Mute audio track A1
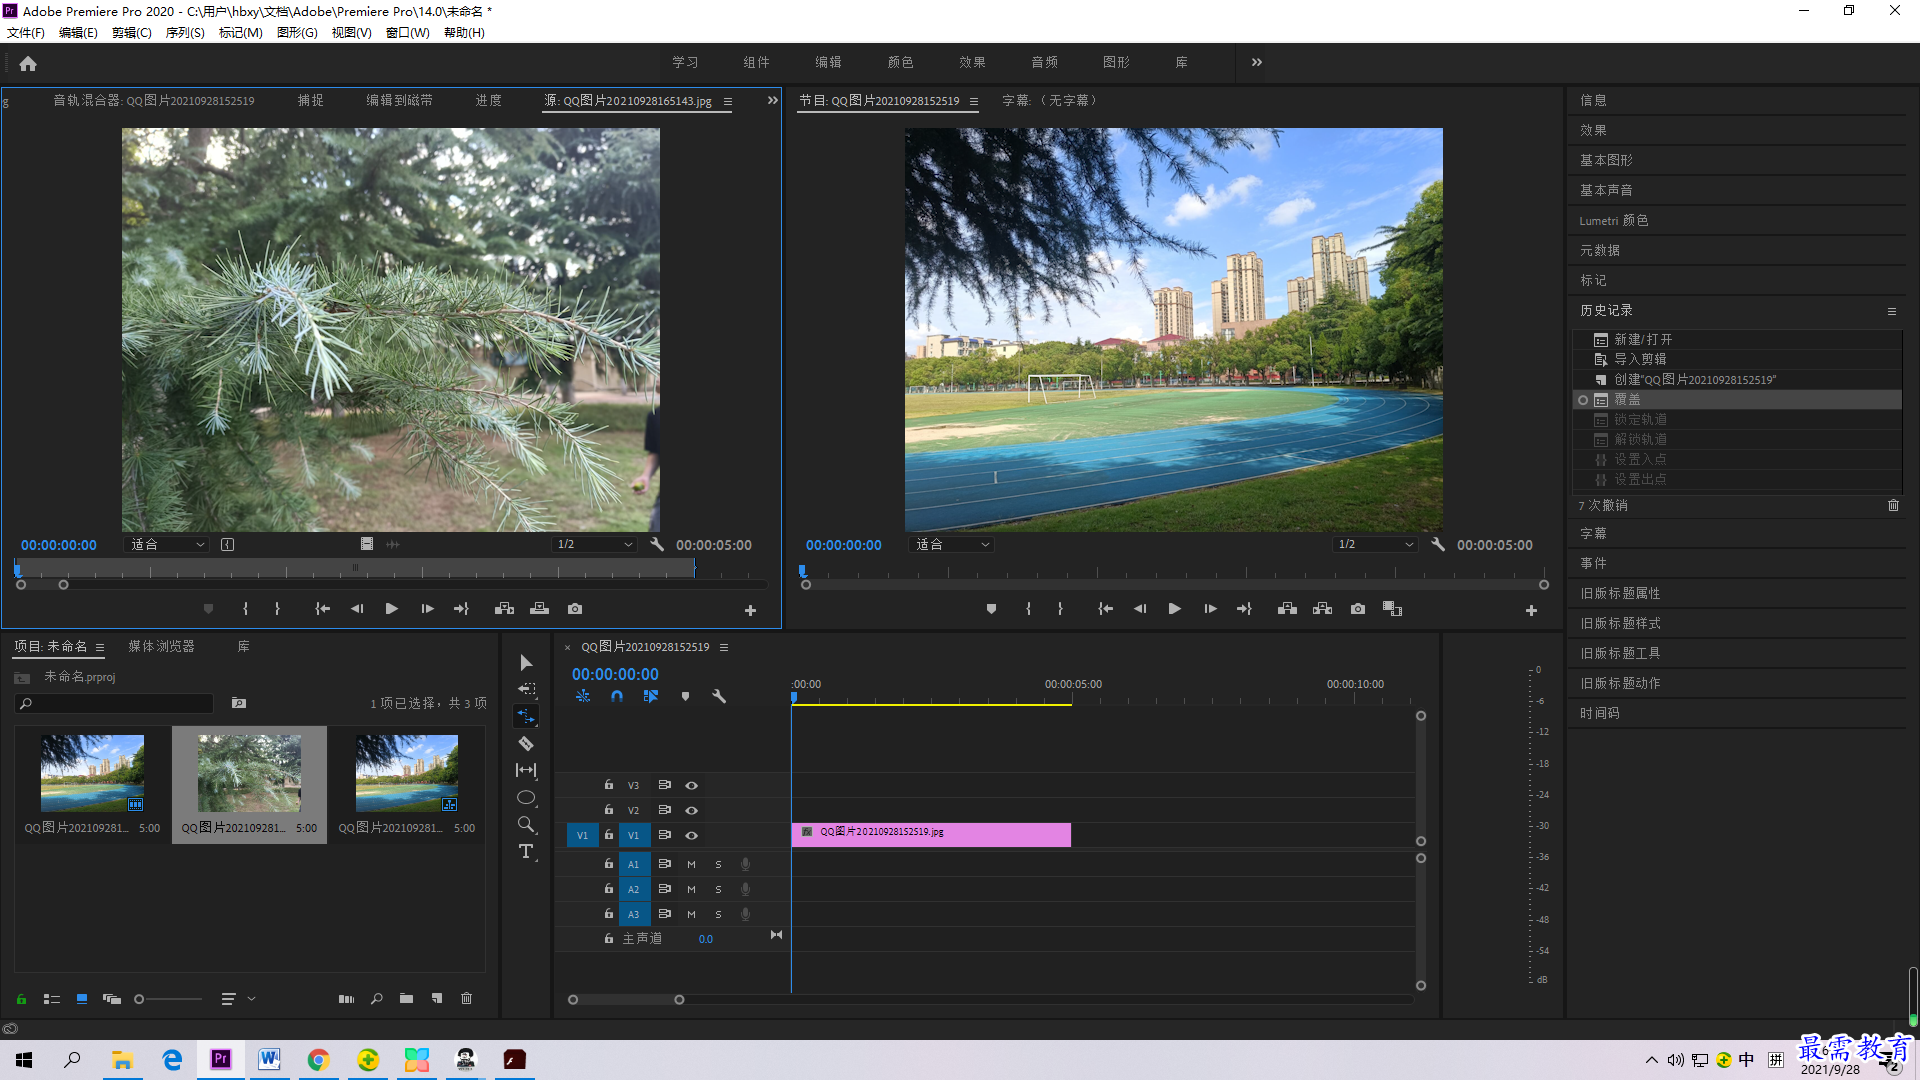The width and height of the screenshot is (1920, 1080). pos(691,864)
